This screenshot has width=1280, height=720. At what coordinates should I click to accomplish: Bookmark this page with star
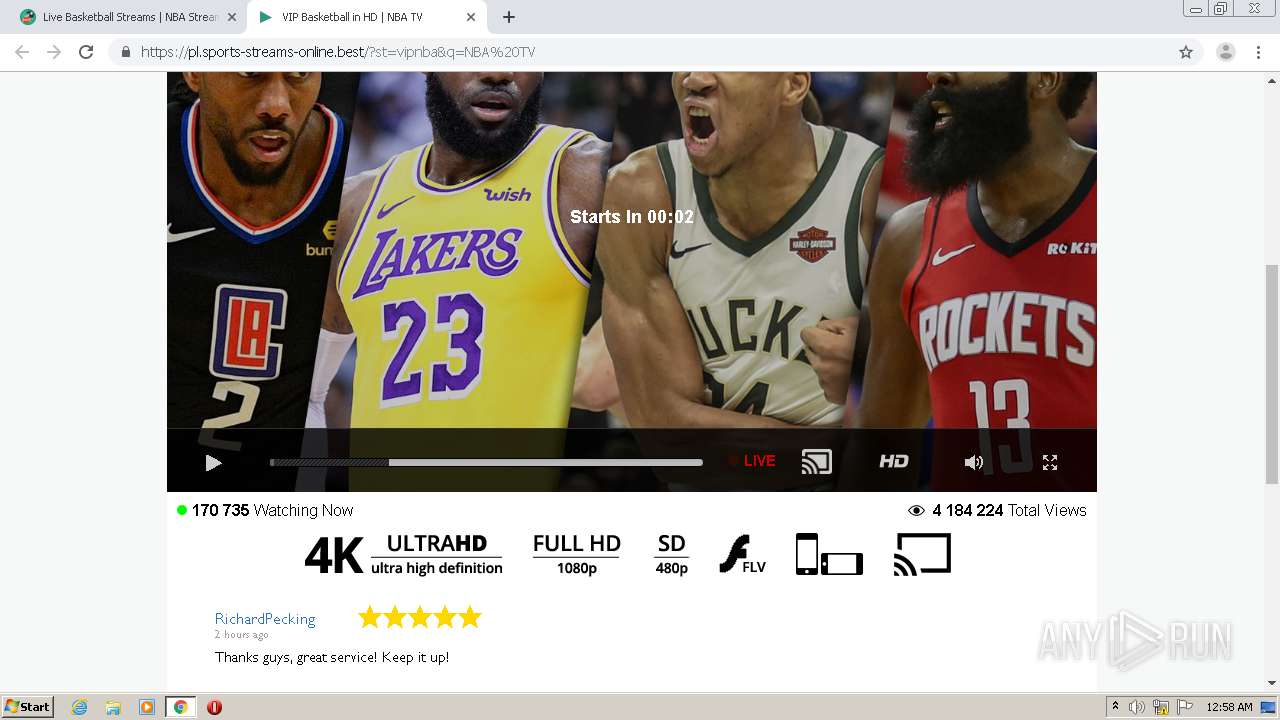click(x=1186, y=52)
